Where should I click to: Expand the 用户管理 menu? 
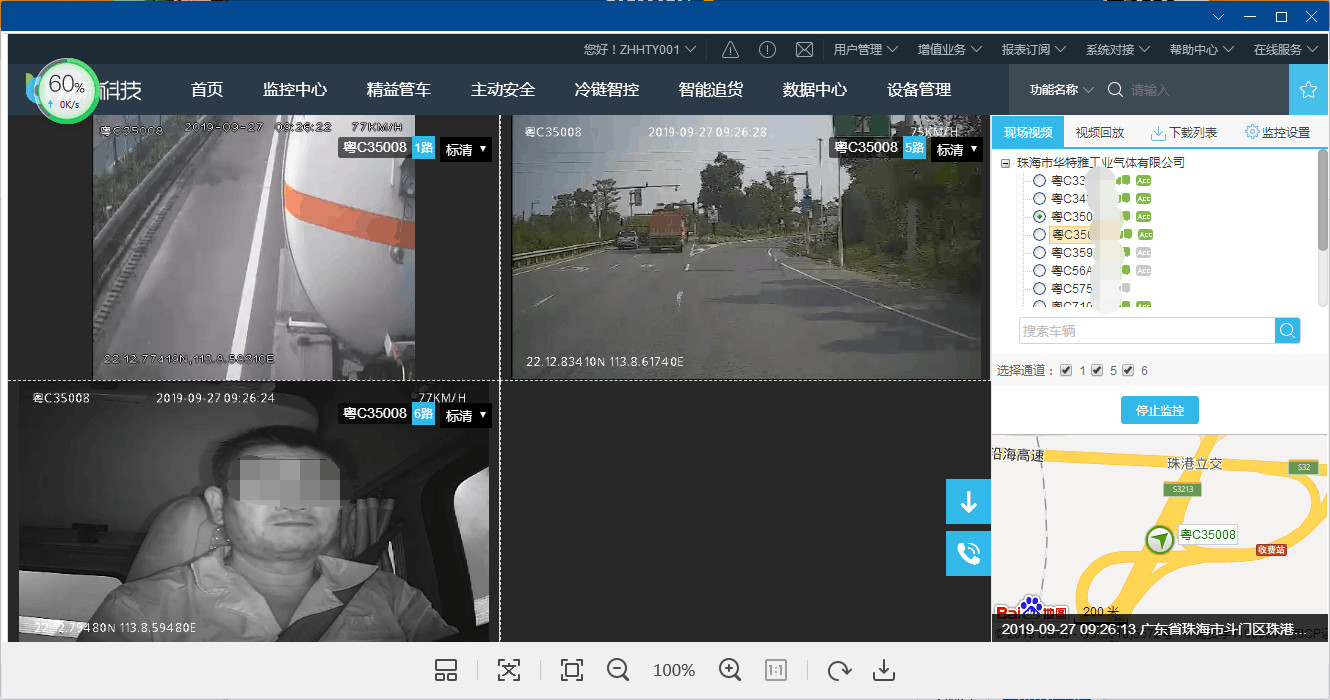866,49
